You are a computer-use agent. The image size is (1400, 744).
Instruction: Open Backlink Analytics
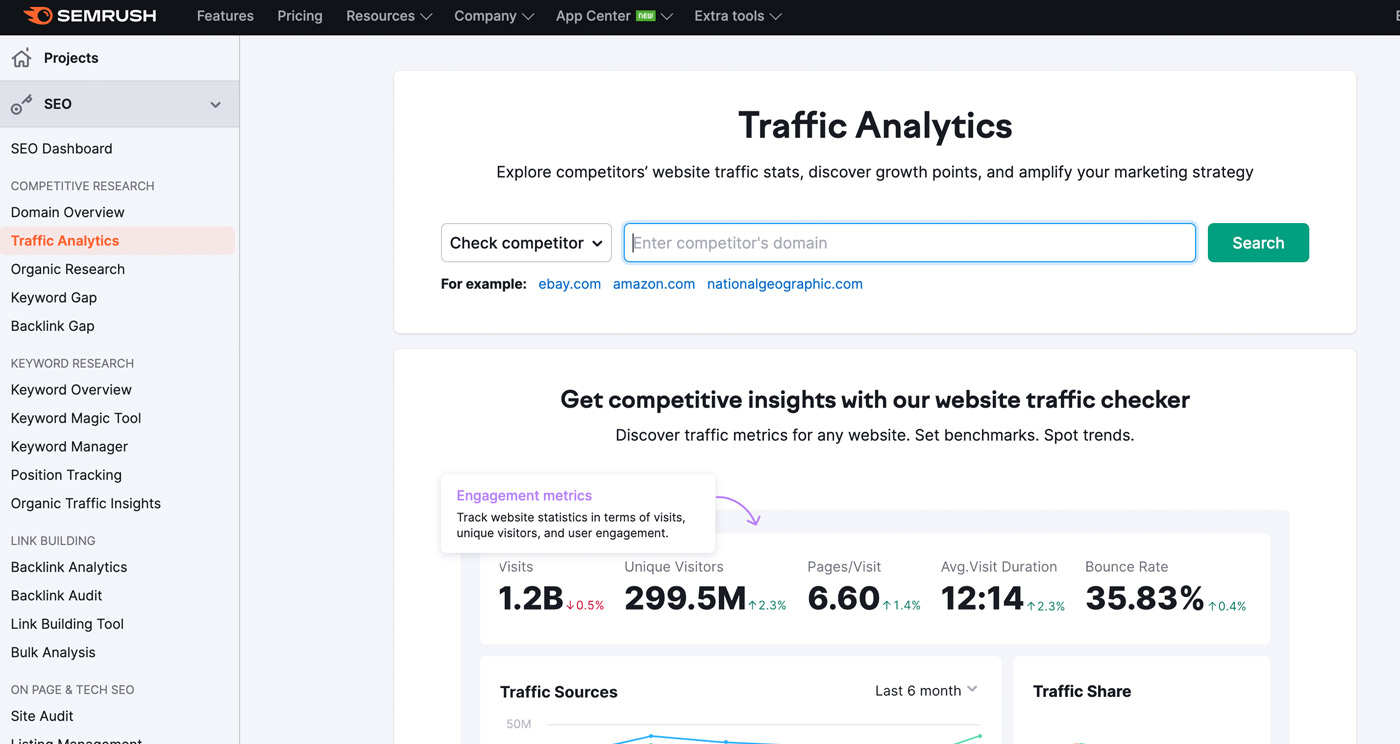pos(69,567)
